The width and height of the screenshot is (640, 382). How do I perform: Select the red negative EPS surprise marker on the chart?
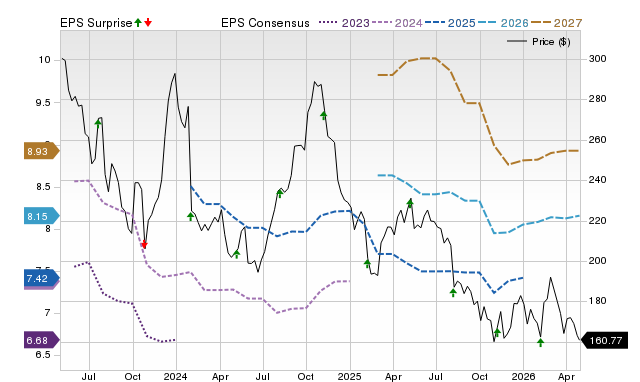144,244
